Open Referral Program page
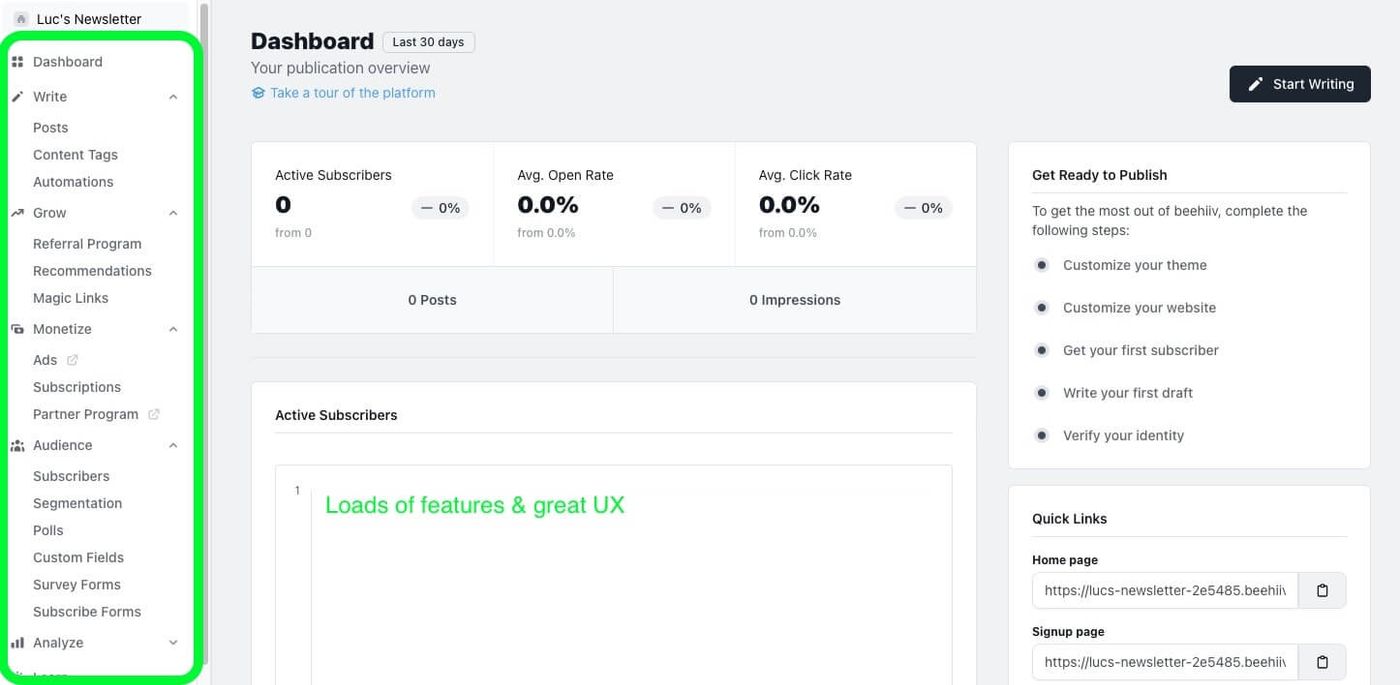This screenshot has width=1400, height=685. click(87, 244)
